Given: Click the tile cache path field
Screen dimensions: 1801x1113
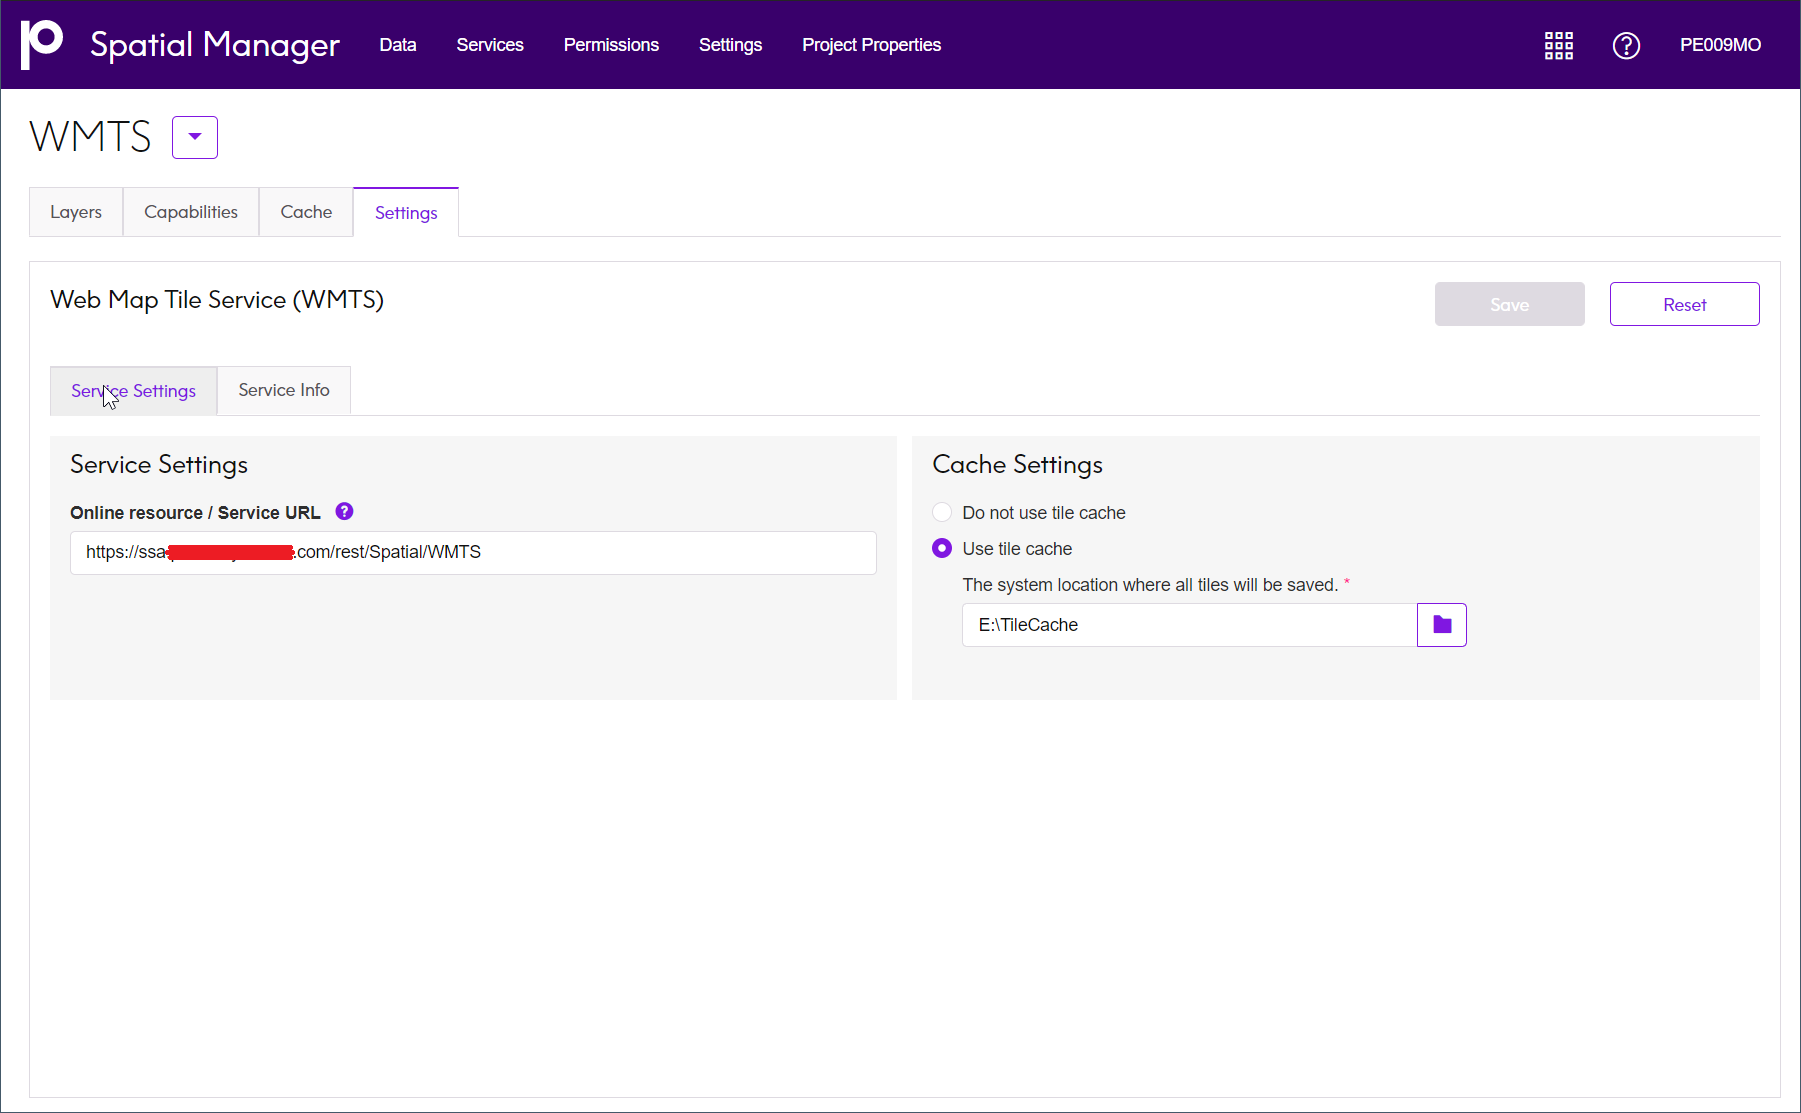Looking at the screenshot, I should [x=1190, y=625].
